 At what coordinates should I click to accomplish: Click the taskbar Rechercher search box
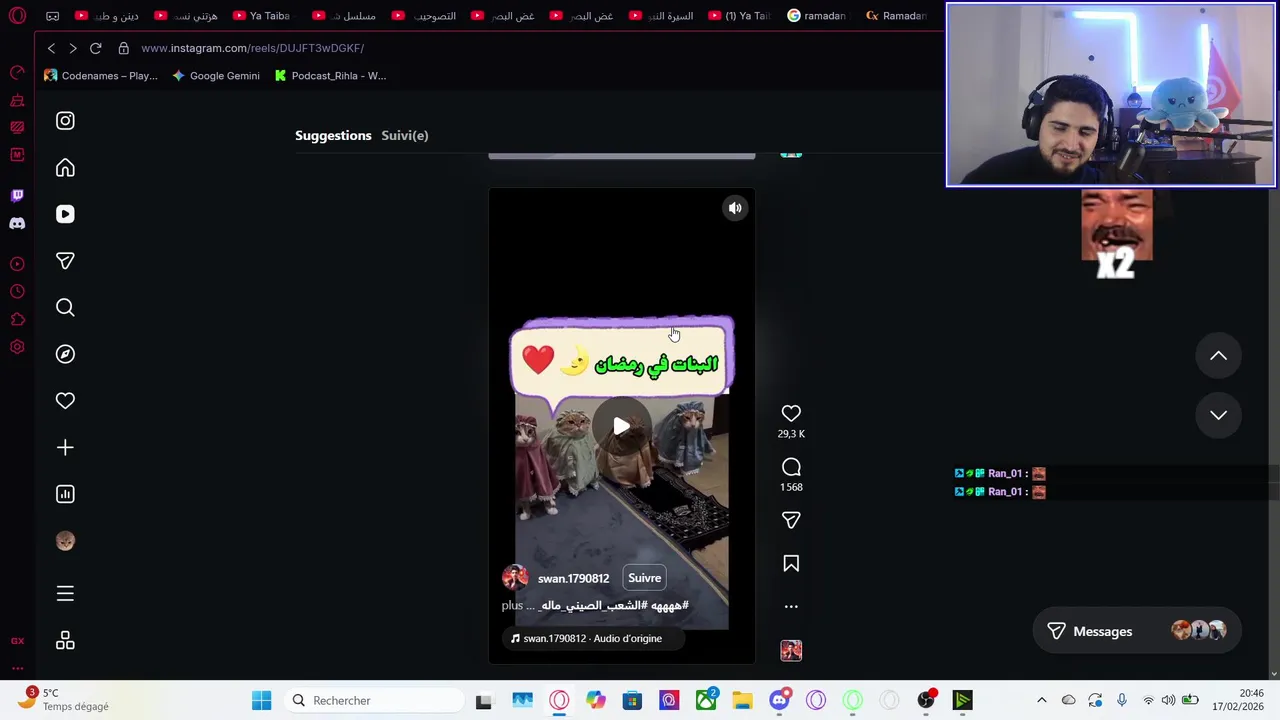(375, 700)
